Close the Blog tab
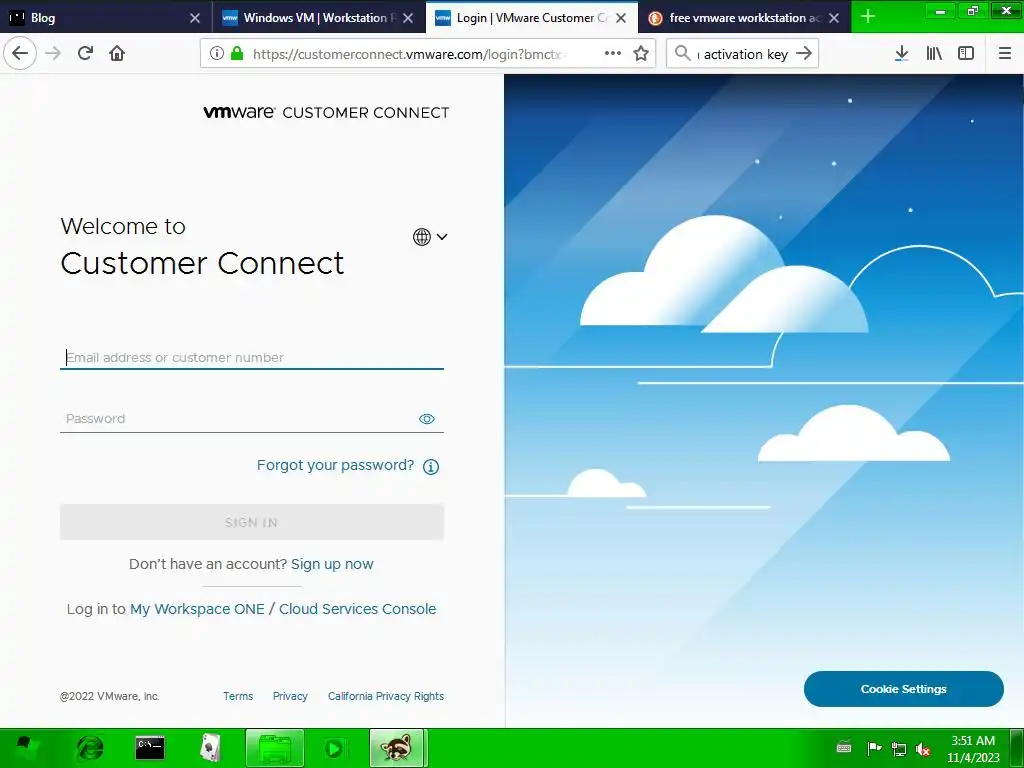The height and width of the screenshot is (768, 1024). click(x=195, y=18)
